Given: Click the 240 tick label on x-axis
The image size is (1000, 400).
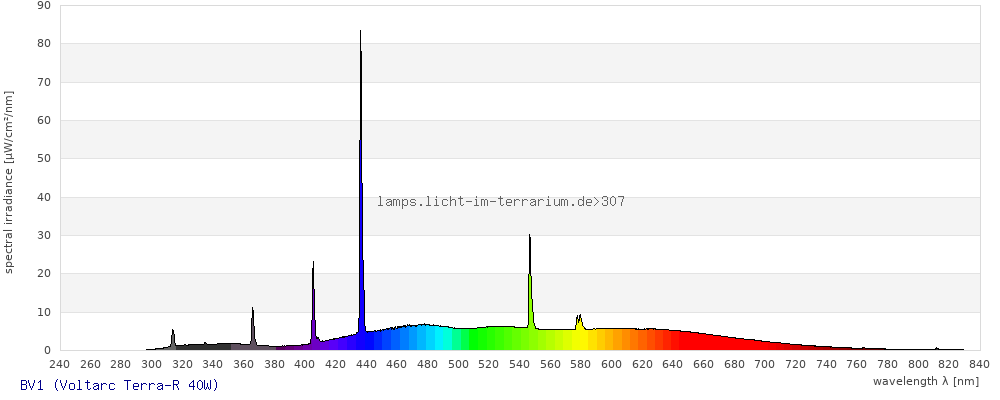Looking at the screenshot, I should click(60, 364).
